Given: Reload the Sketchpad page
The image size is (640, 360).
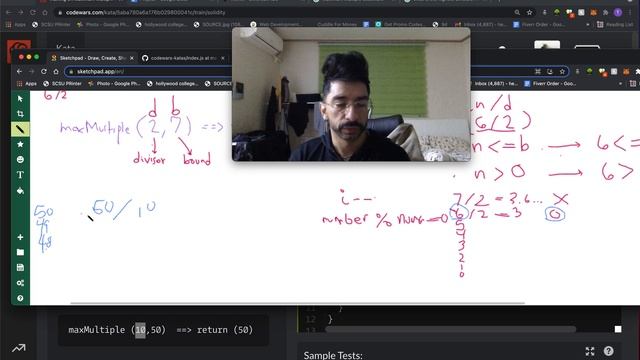Looking at the screenshot, I should point(44,71).
